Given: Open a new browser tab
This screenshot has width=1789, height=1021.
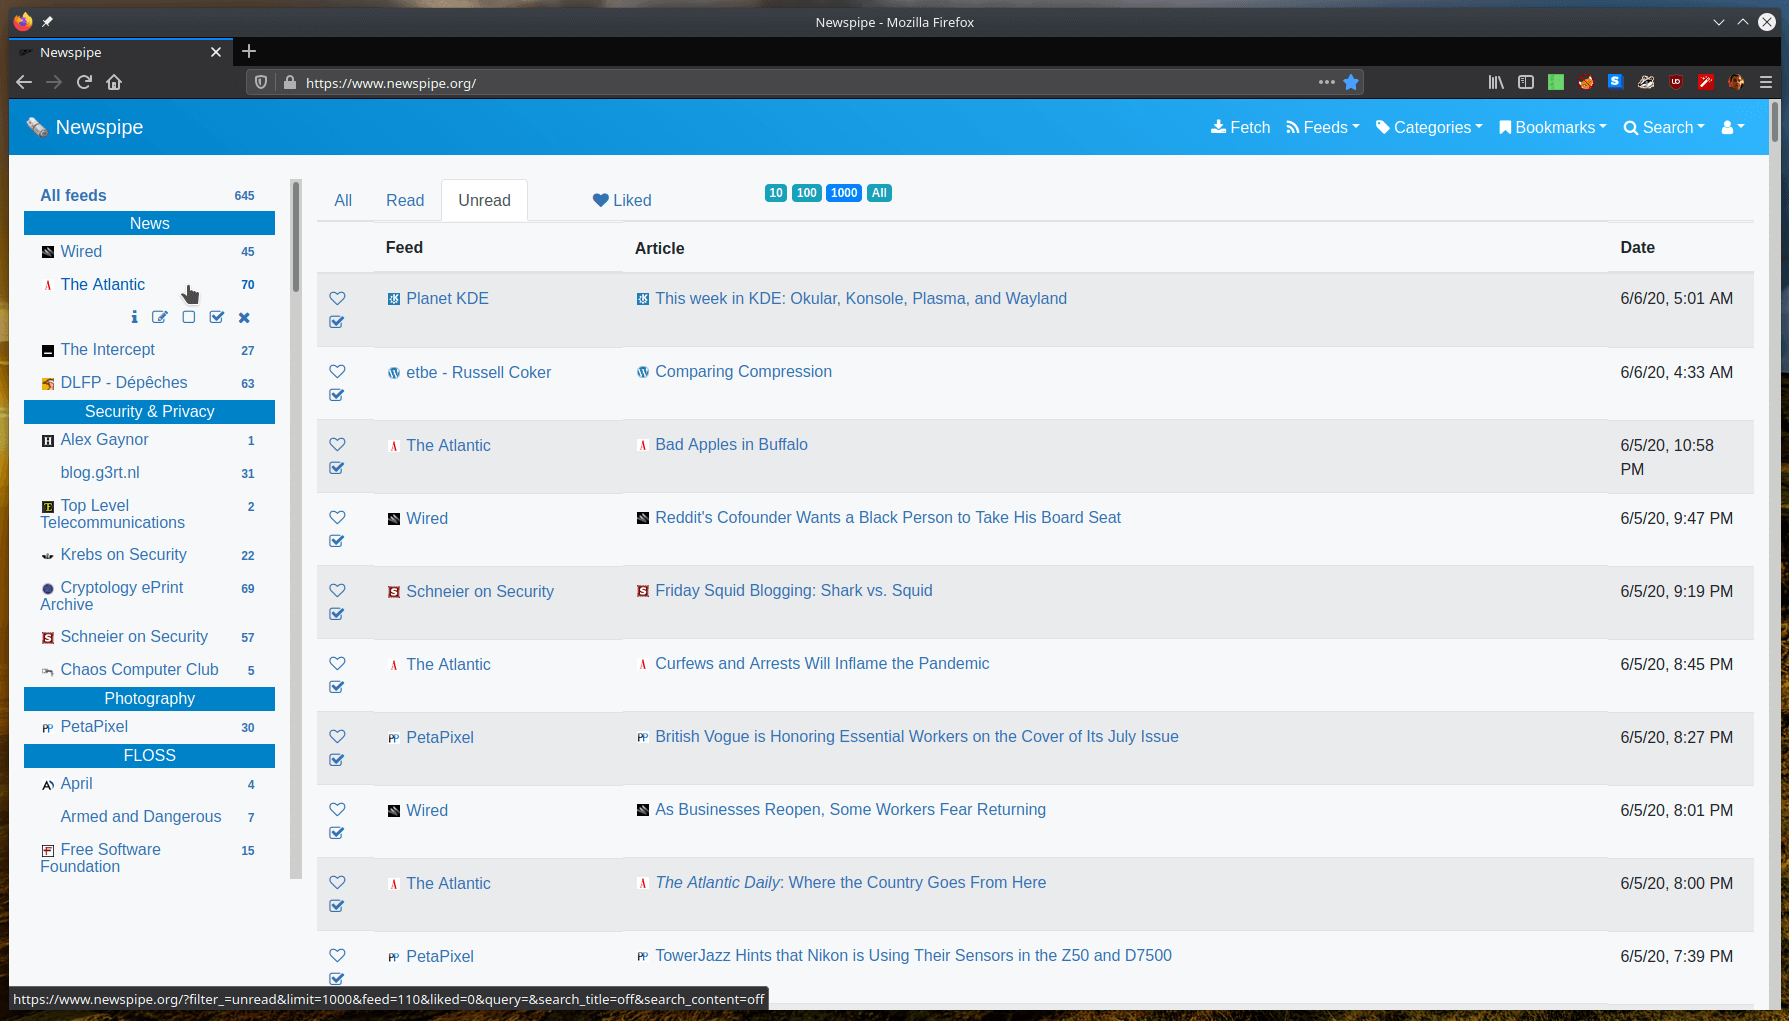Looking at the screenshot, I should (249, 51).
